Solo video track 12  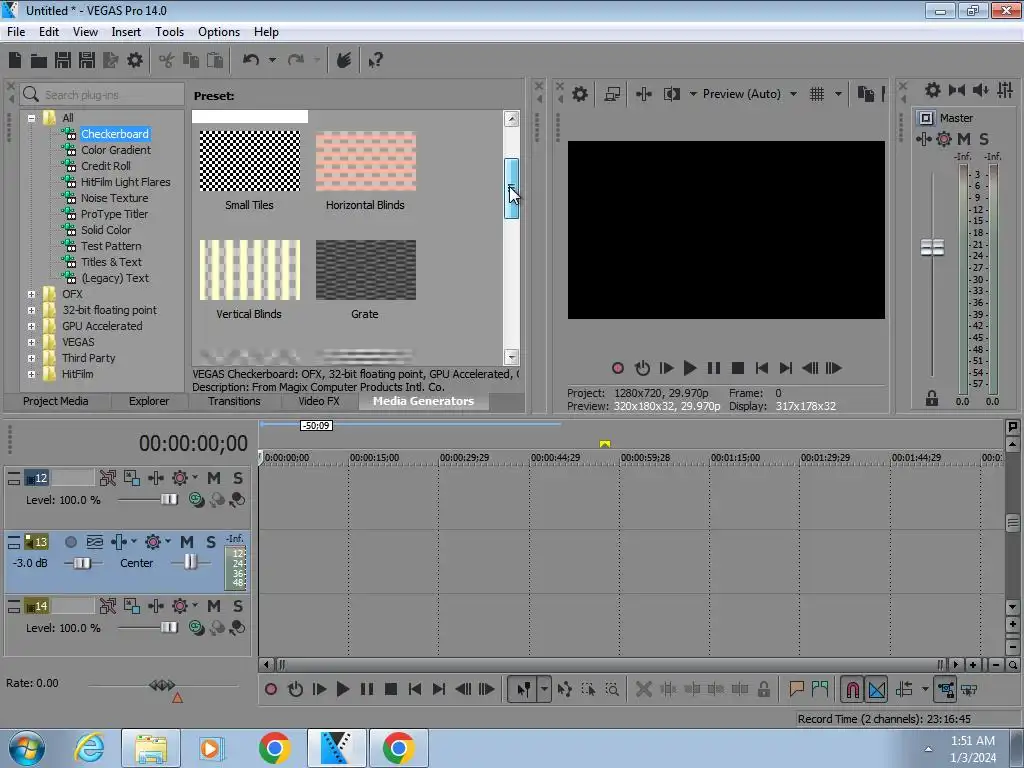point(238,478)
